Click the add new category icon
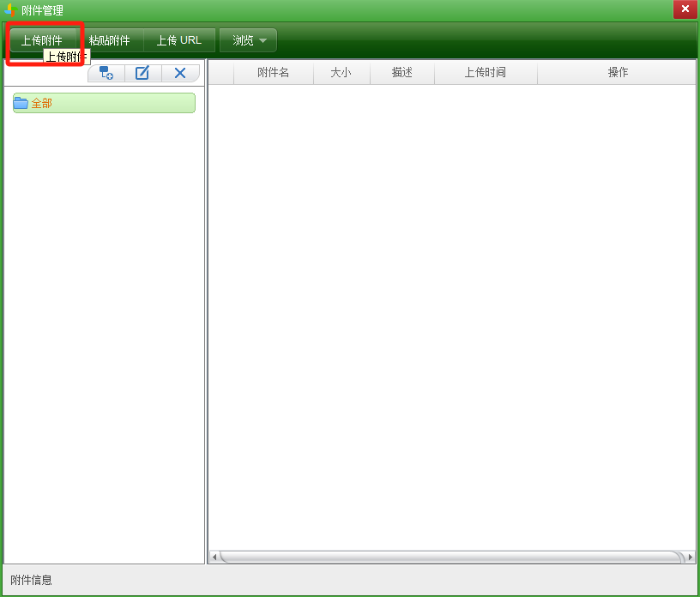 click(x=106, y=73)
